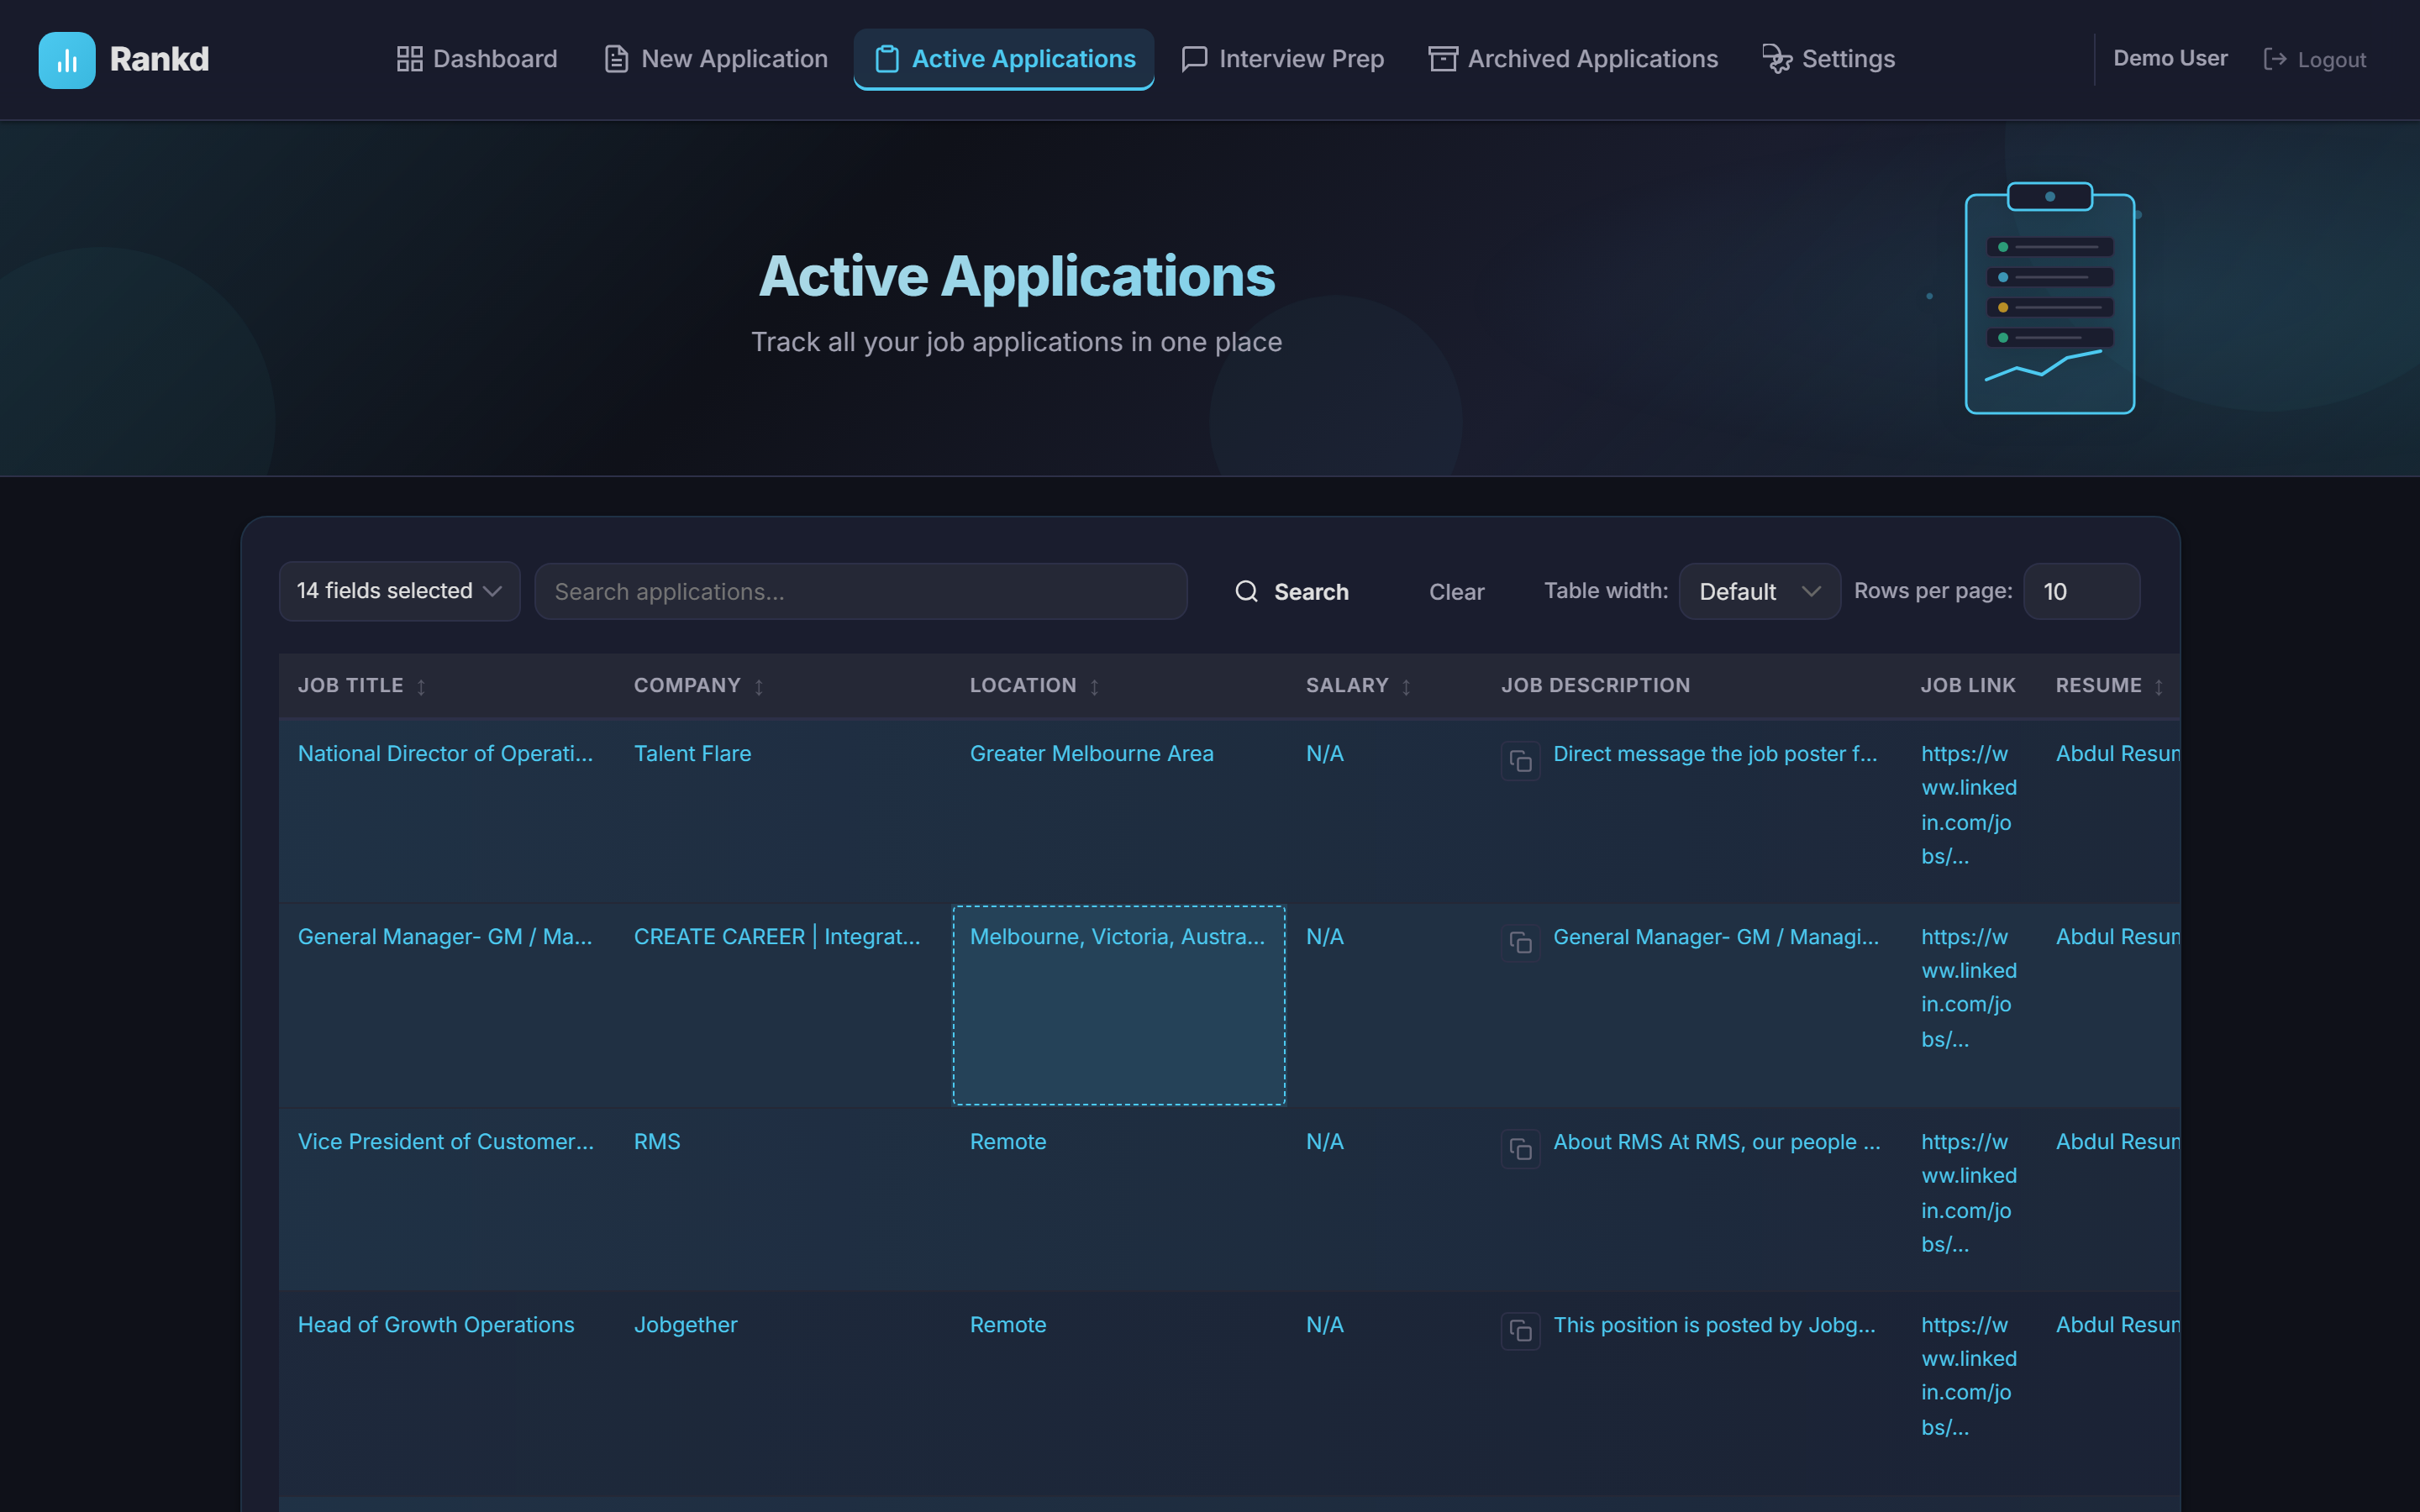Open the Table width Default dropdown
Viewport: 2420px width, 1512px height.
click(x=1758, y=591)
